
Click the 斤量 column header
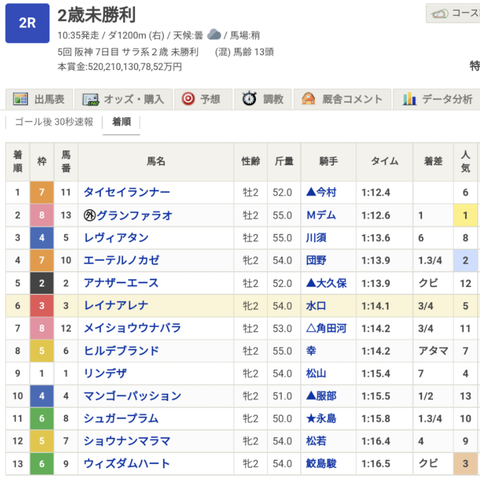point(284,162)
